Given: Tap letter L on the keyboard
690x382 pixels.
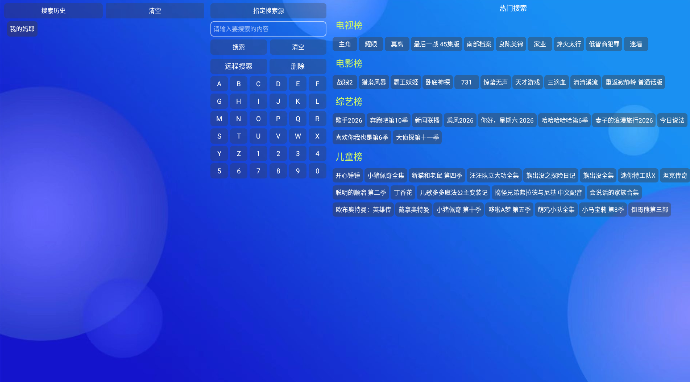Looking at the screenshot, I should (x=317, y=101).
